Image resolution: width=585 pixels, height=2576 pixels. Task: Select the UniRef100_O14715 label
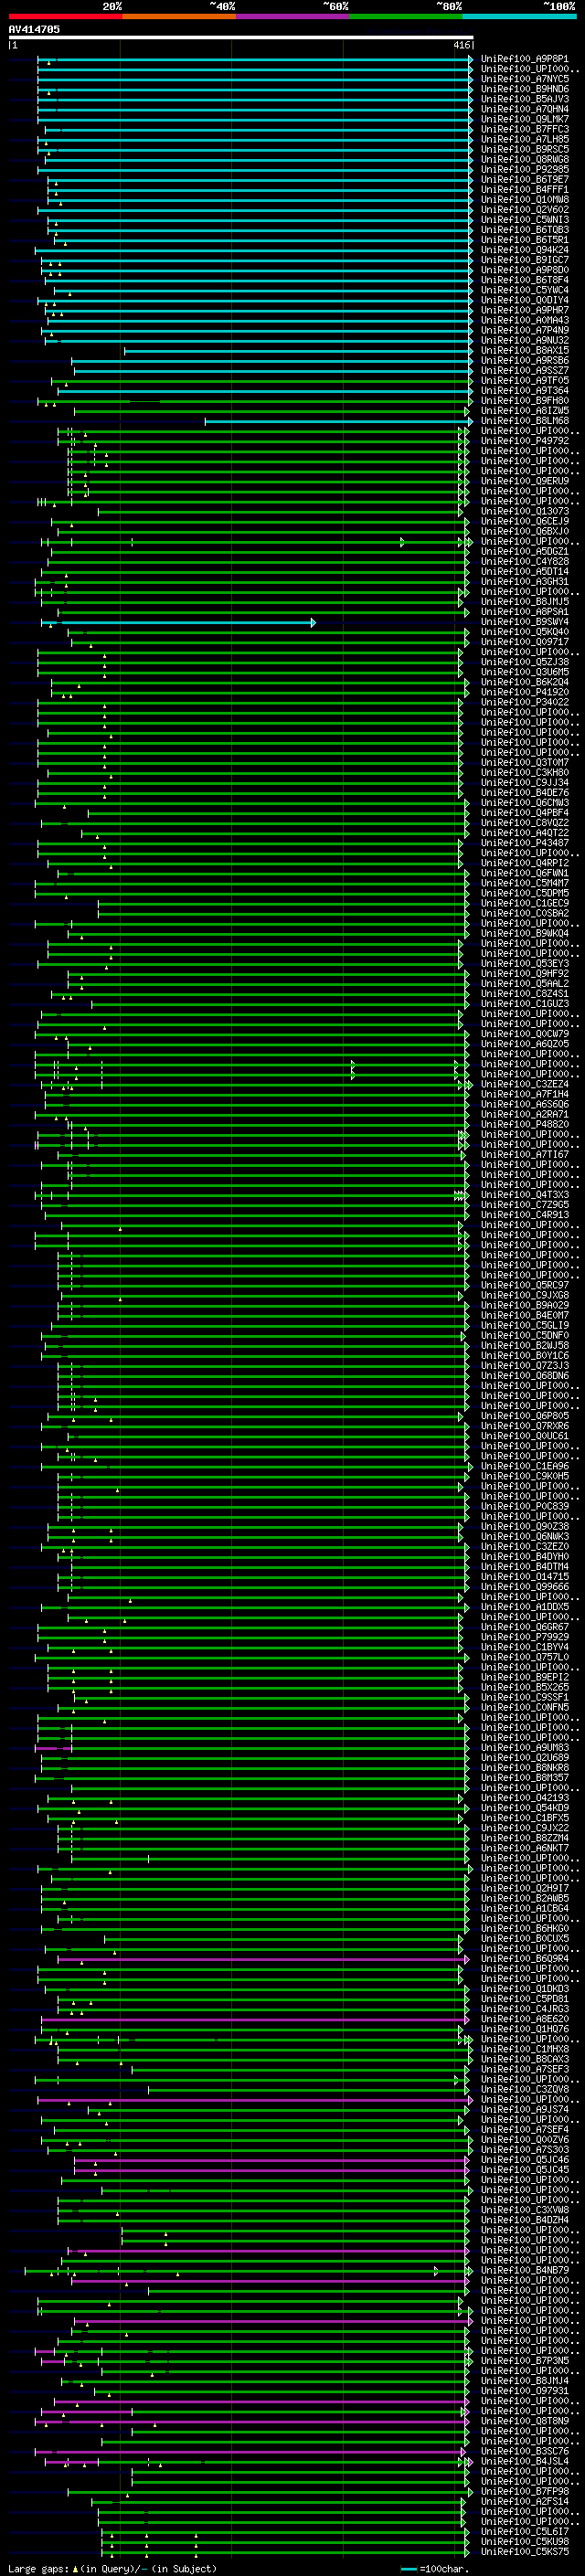525,1577
